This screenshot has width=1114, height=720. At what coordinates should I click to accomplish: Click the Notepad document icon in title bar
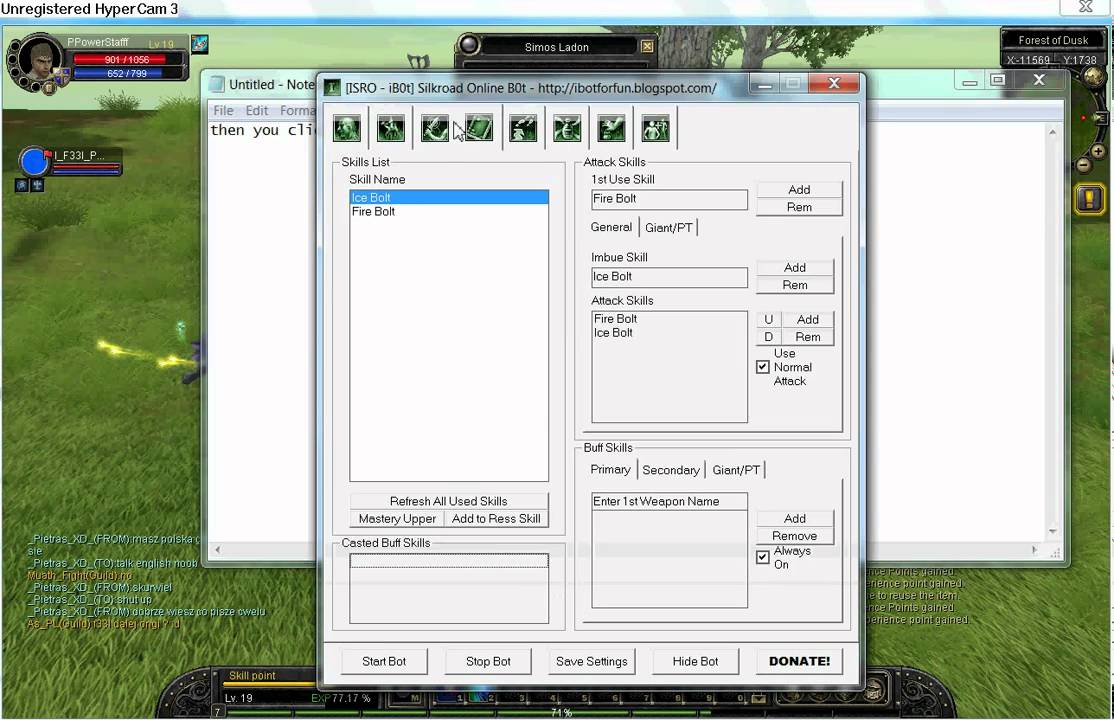coord(217,85)
